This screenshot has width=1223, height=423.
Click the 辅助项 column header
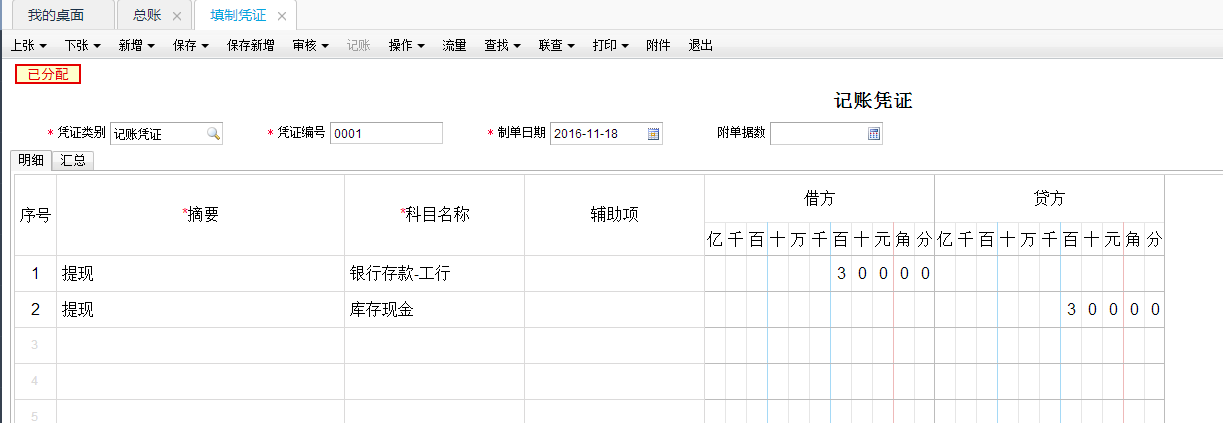614,214
